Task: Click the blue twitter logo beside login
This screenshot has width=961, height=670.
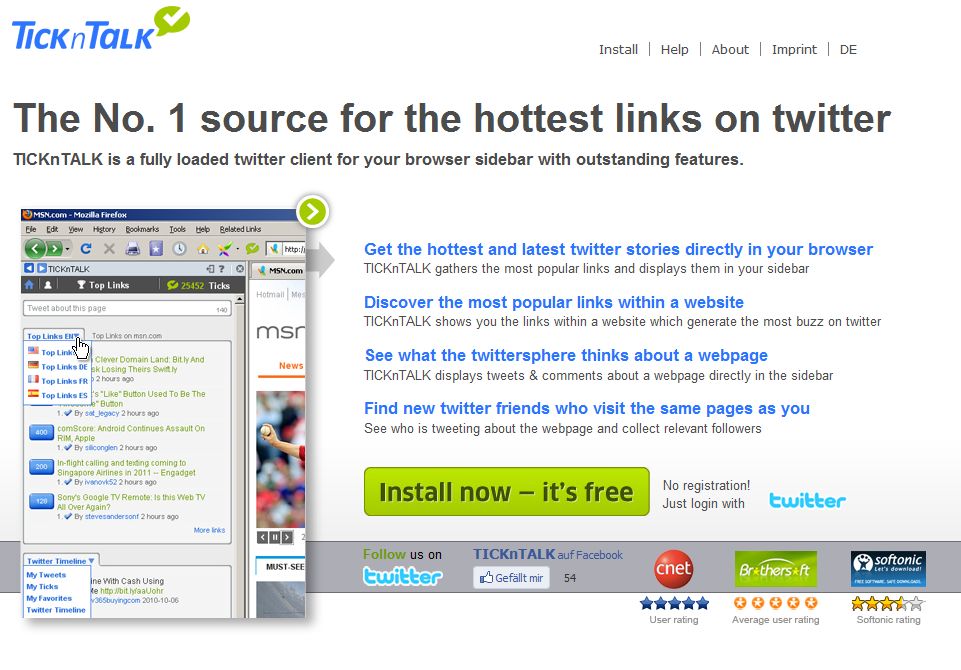Action: click(807, 500)
